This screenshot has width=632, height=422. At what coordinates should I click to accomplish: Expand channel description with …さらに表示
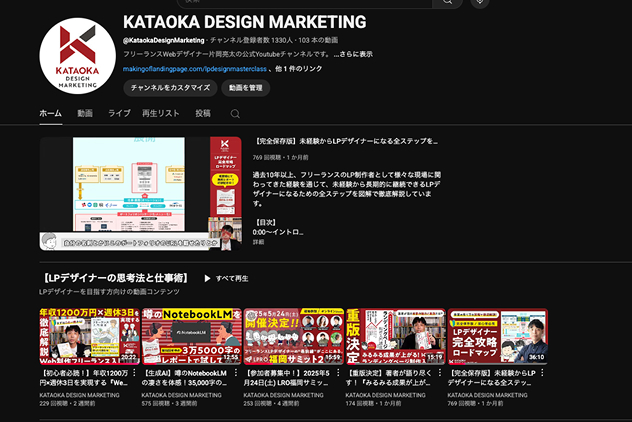[353, 54]
